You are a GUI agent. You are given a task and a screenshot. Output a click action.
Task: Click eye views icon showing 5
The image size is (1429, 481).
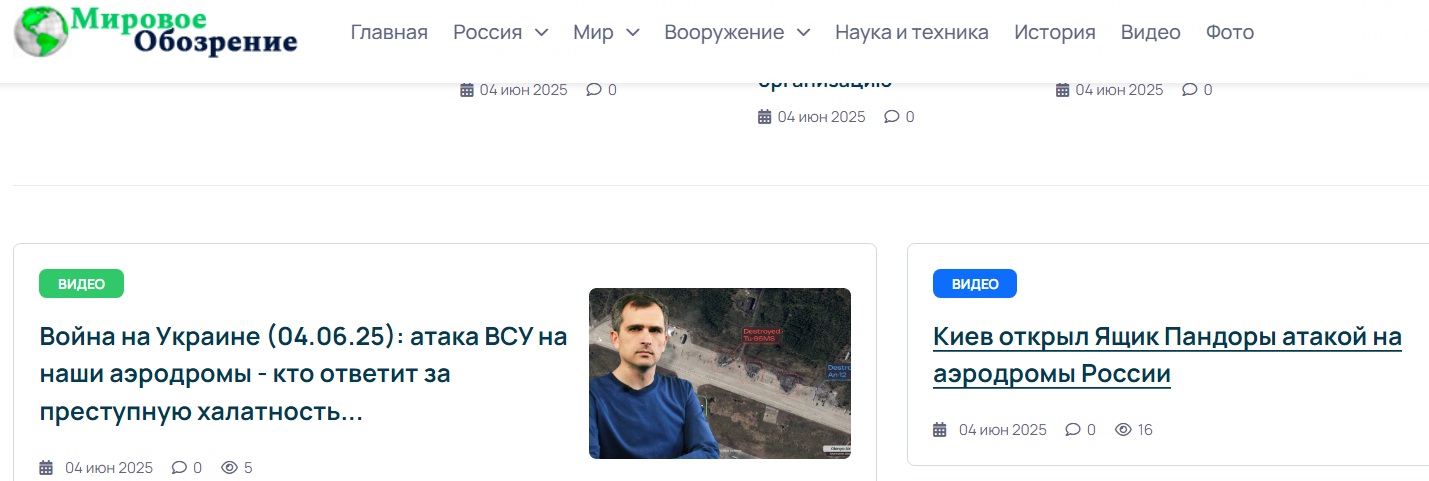click(x=229, y=468)
